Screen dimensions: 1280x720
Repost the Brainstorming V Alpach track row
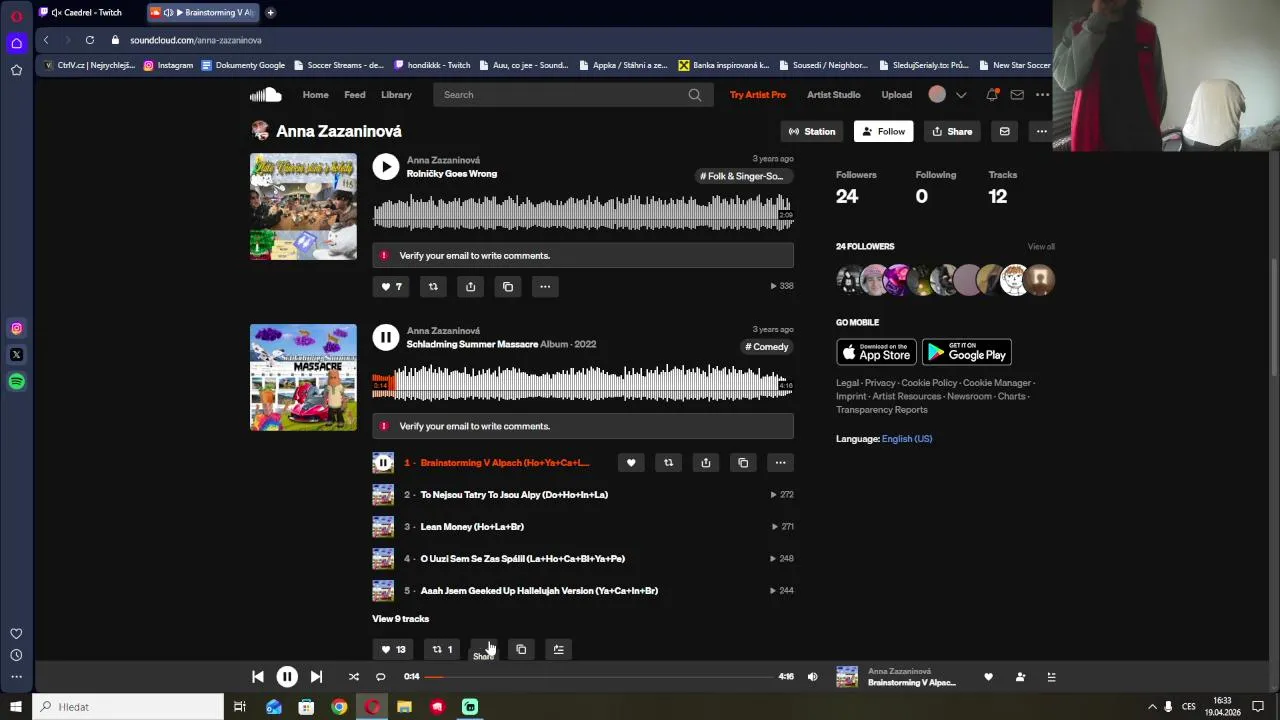(x=668, y=463)
